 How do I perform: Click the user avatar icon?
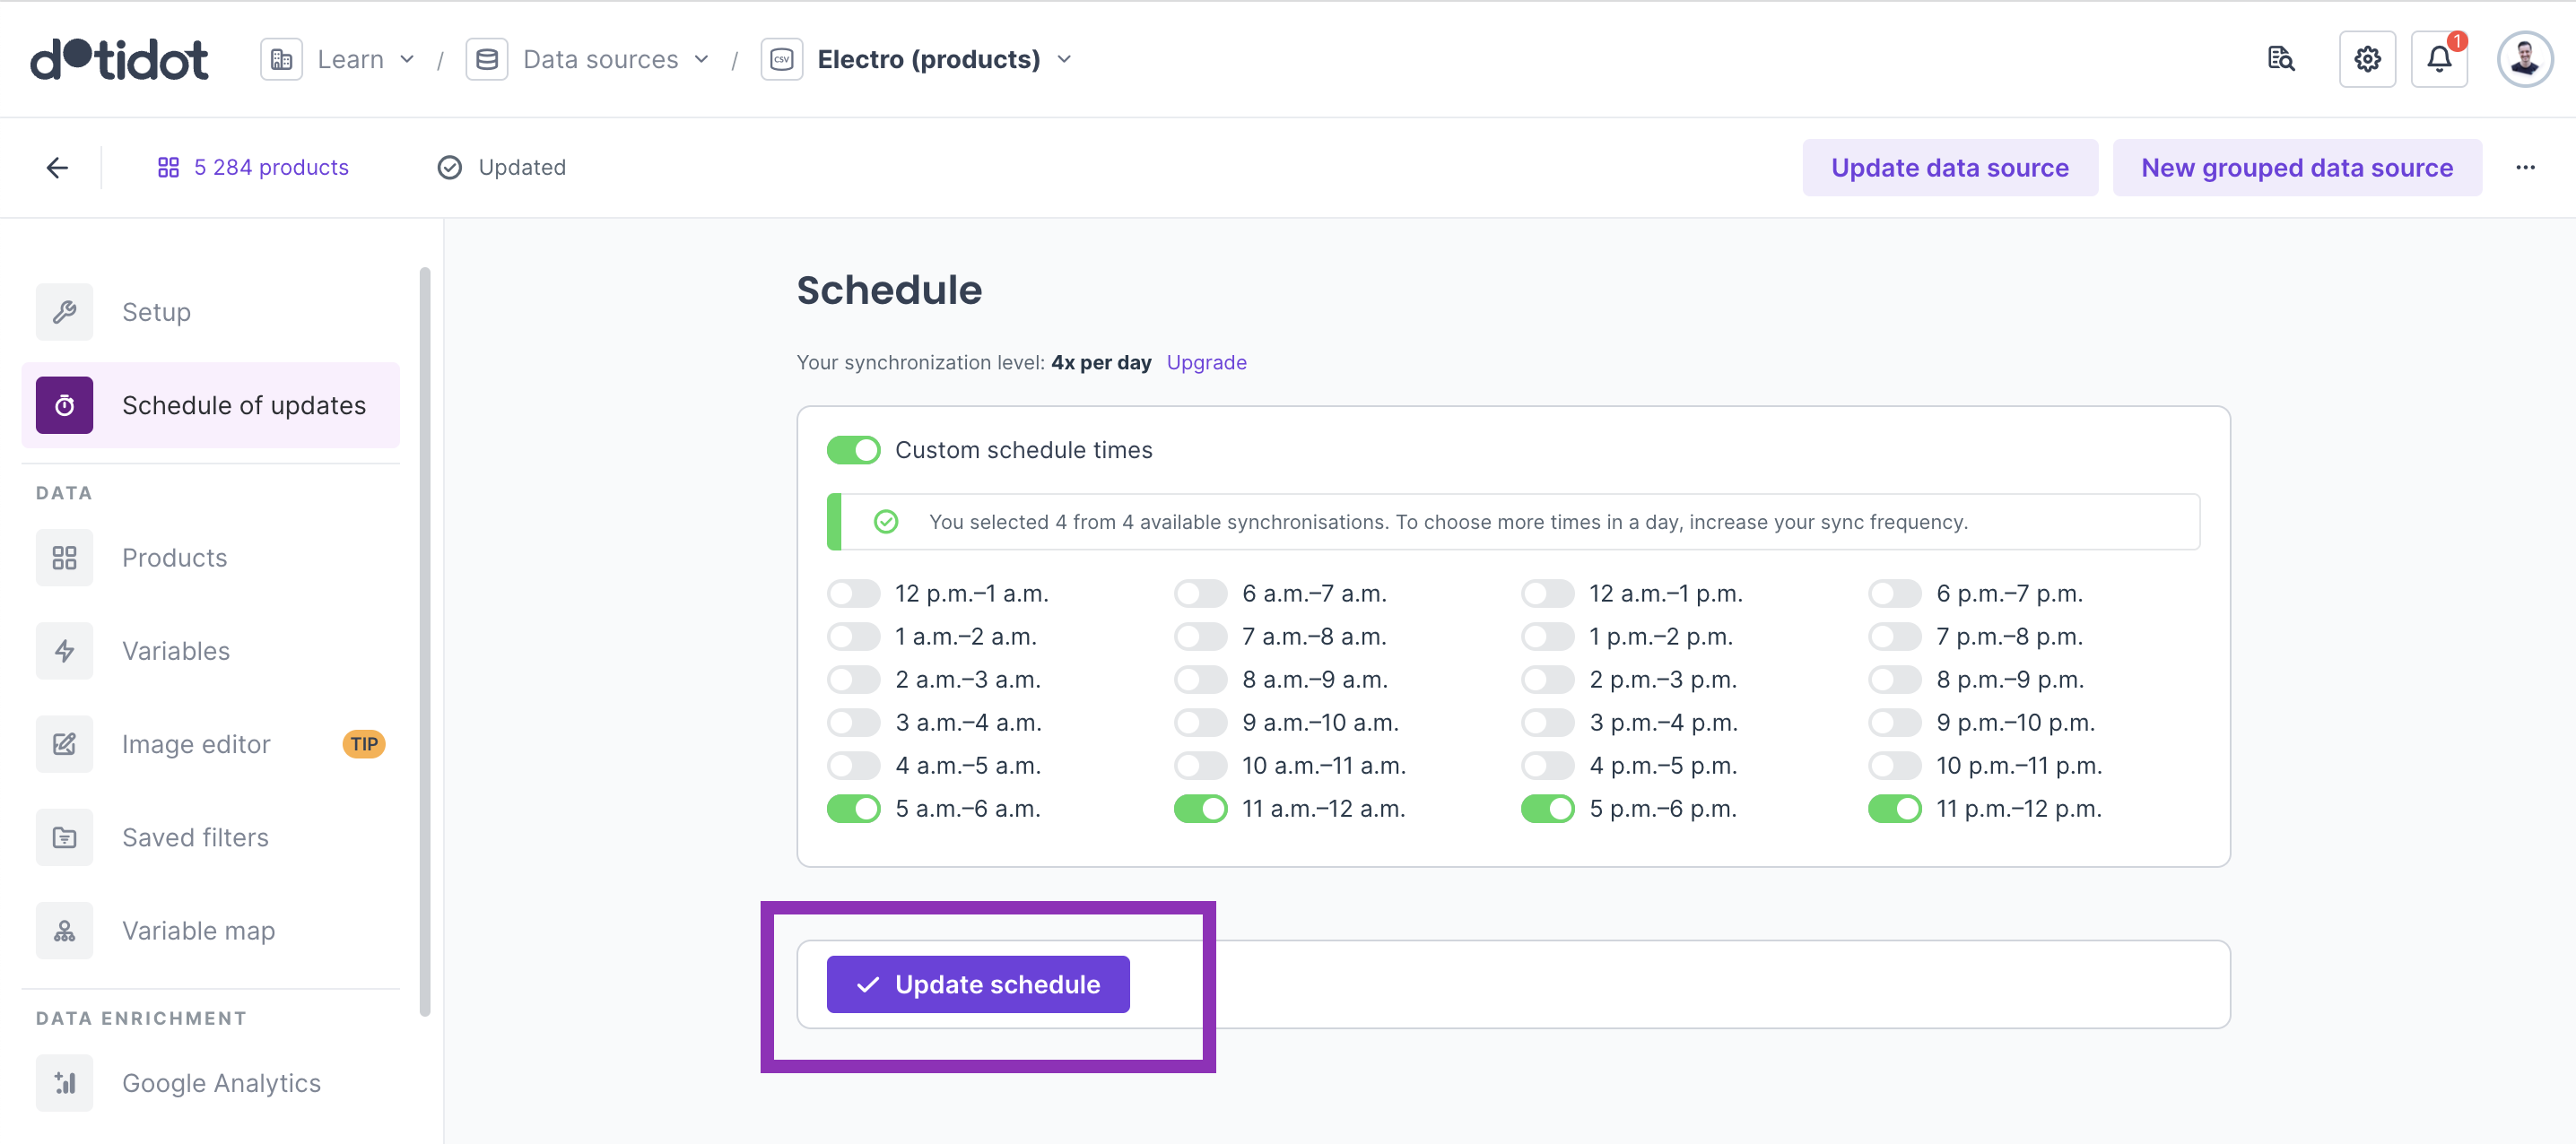pos(2523,59)
